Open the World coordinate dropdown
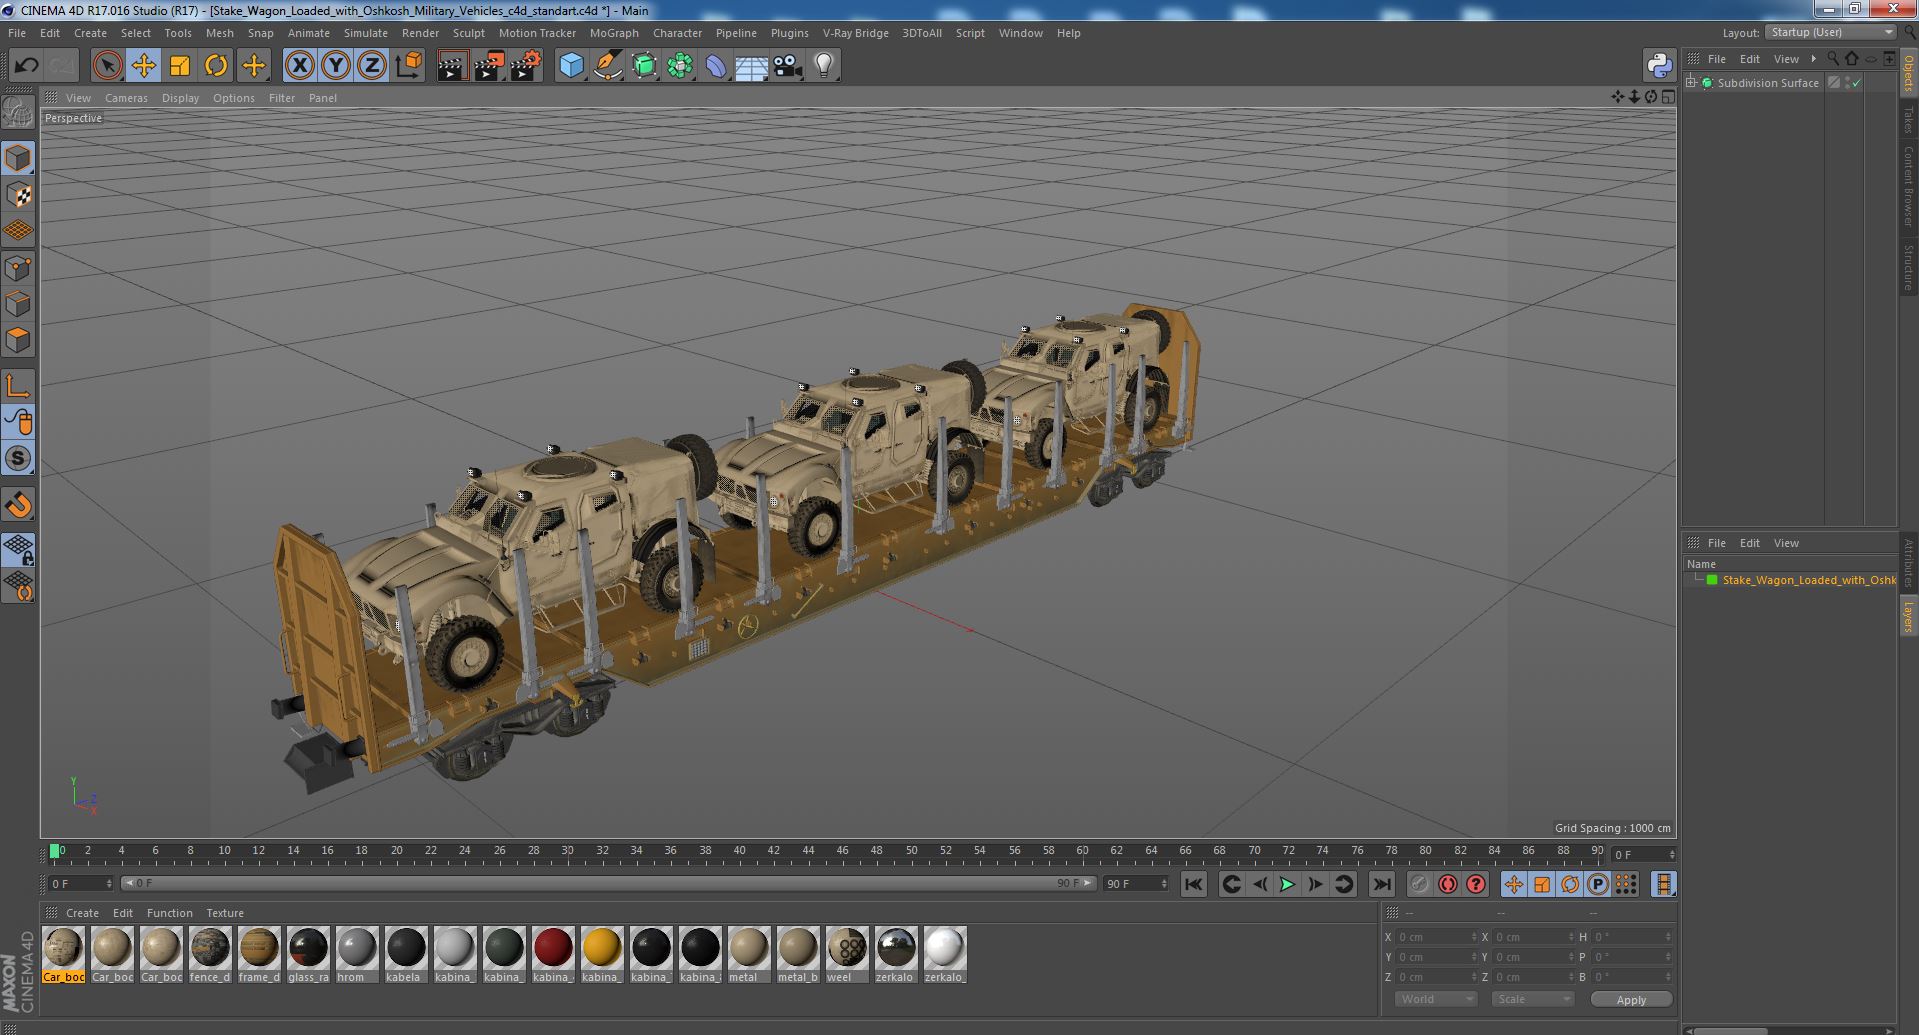The height and width of the screenshot is (1035, 1919). [x=1436, y=999]
